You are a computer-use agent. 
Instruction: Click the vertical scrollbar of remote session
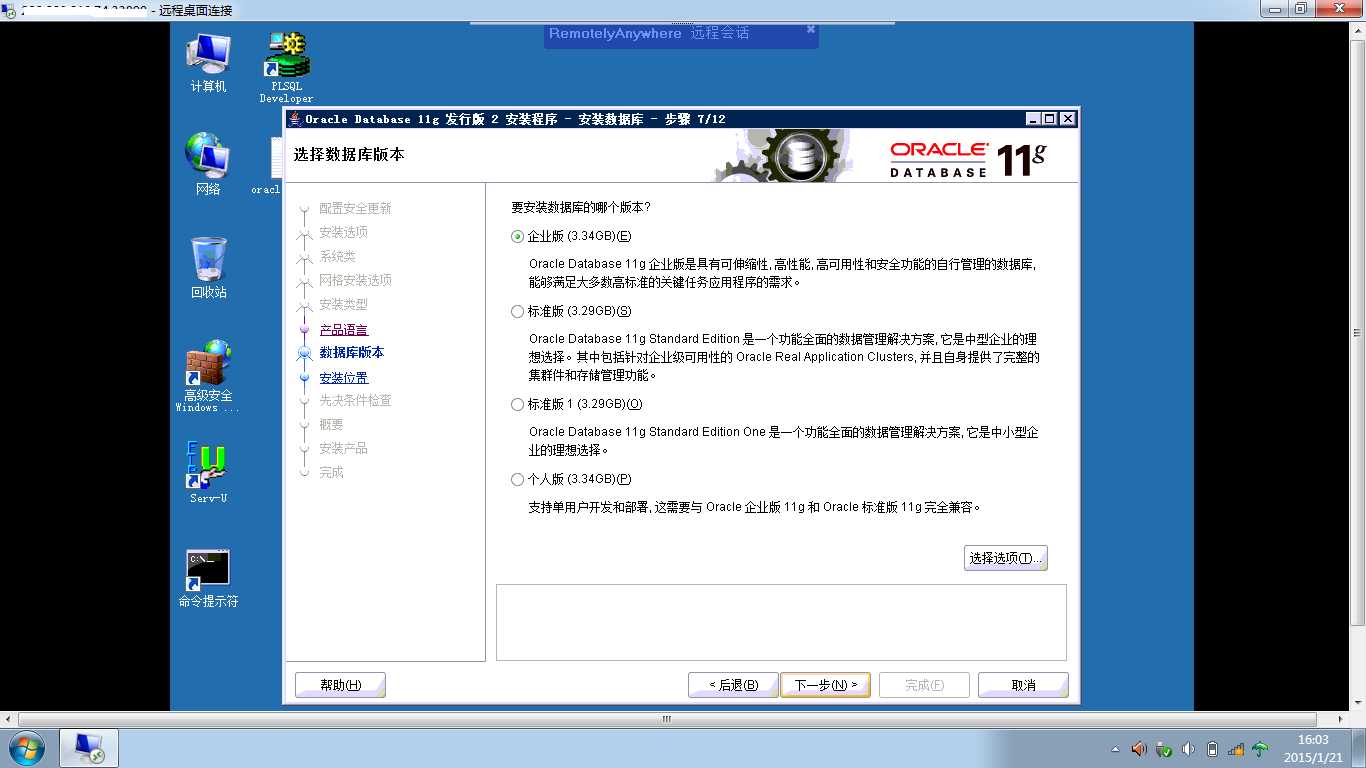pos(1358,333)
